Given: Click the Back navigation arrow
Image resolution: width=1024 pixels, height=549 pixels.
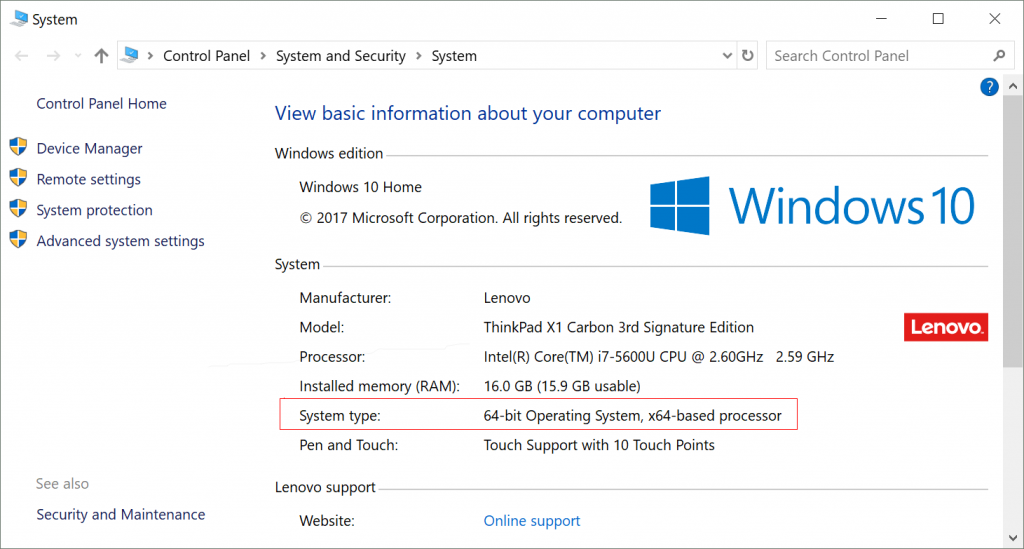Looking at the screenshot, I should (x=22, y=57).
